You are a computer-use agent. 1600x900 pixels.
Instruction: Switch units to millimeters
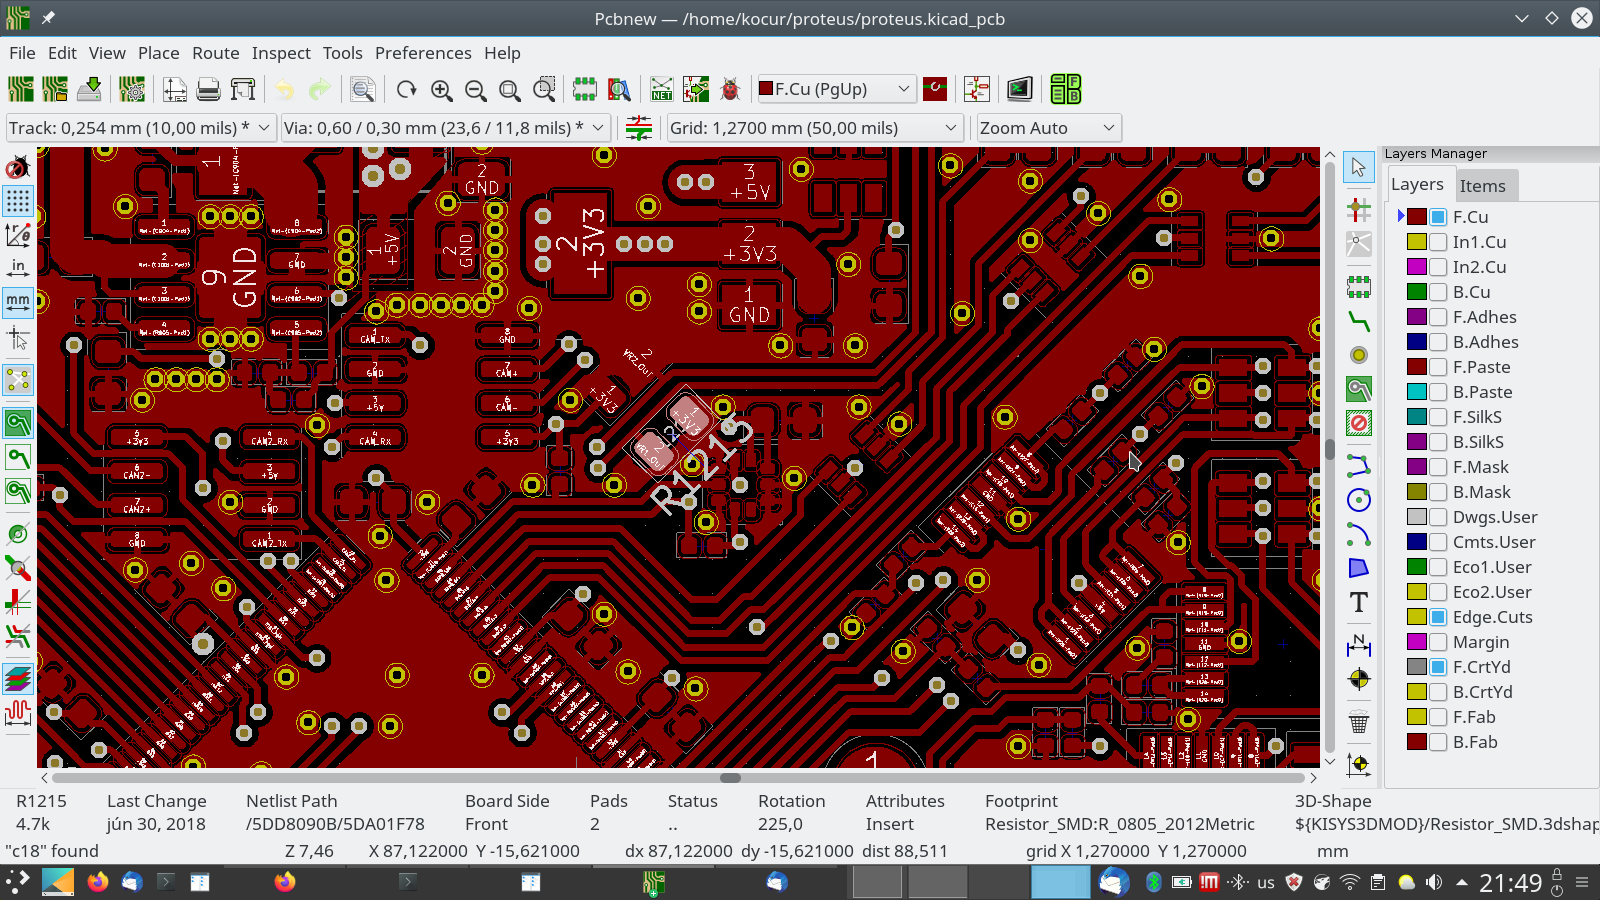coord(18,302)
